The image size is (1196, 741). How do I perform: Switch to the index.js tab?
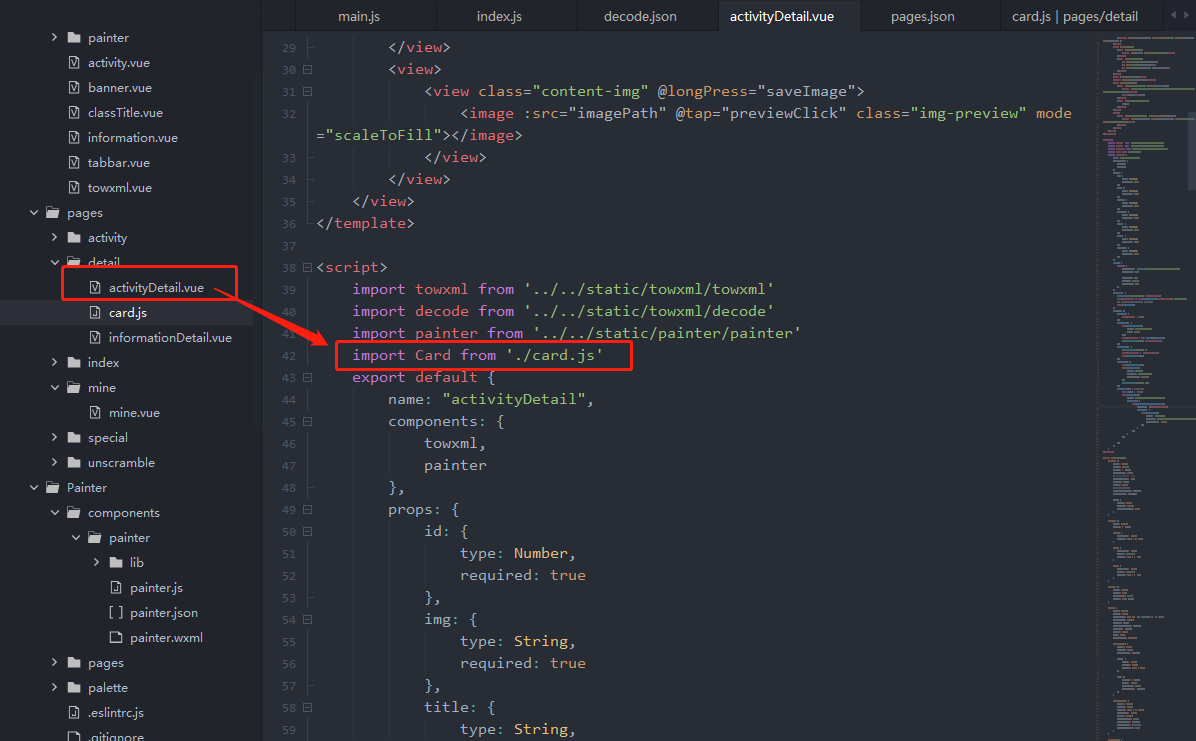[x=499, y=16]
